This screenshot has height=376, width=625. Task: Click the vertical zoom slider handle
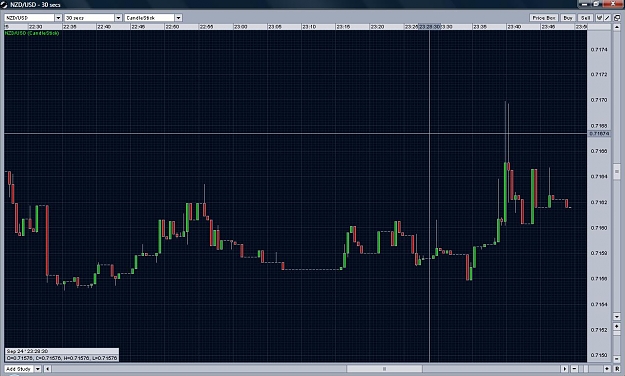[x=617, y=333]
